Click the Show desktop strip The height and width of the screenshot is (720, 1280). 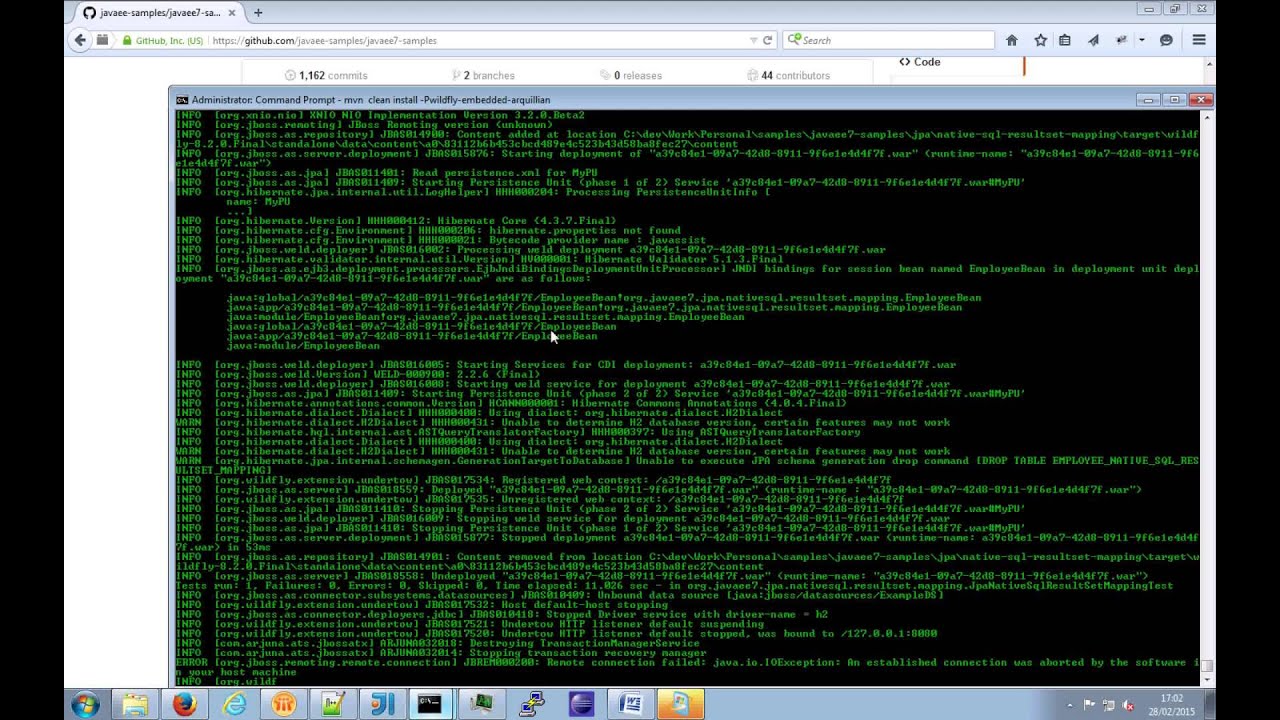[x=1209, y=704]
